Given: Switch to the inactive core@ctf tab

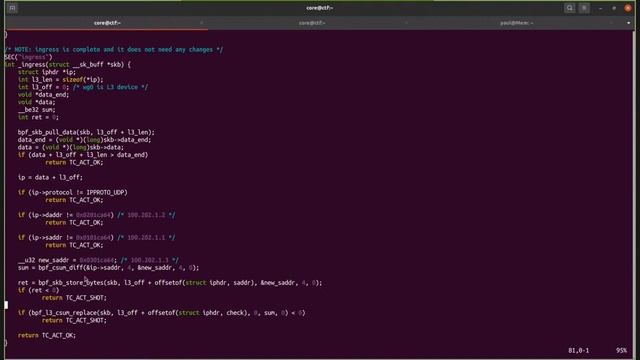Looking at the screenshot, I should tap(312, 23).
